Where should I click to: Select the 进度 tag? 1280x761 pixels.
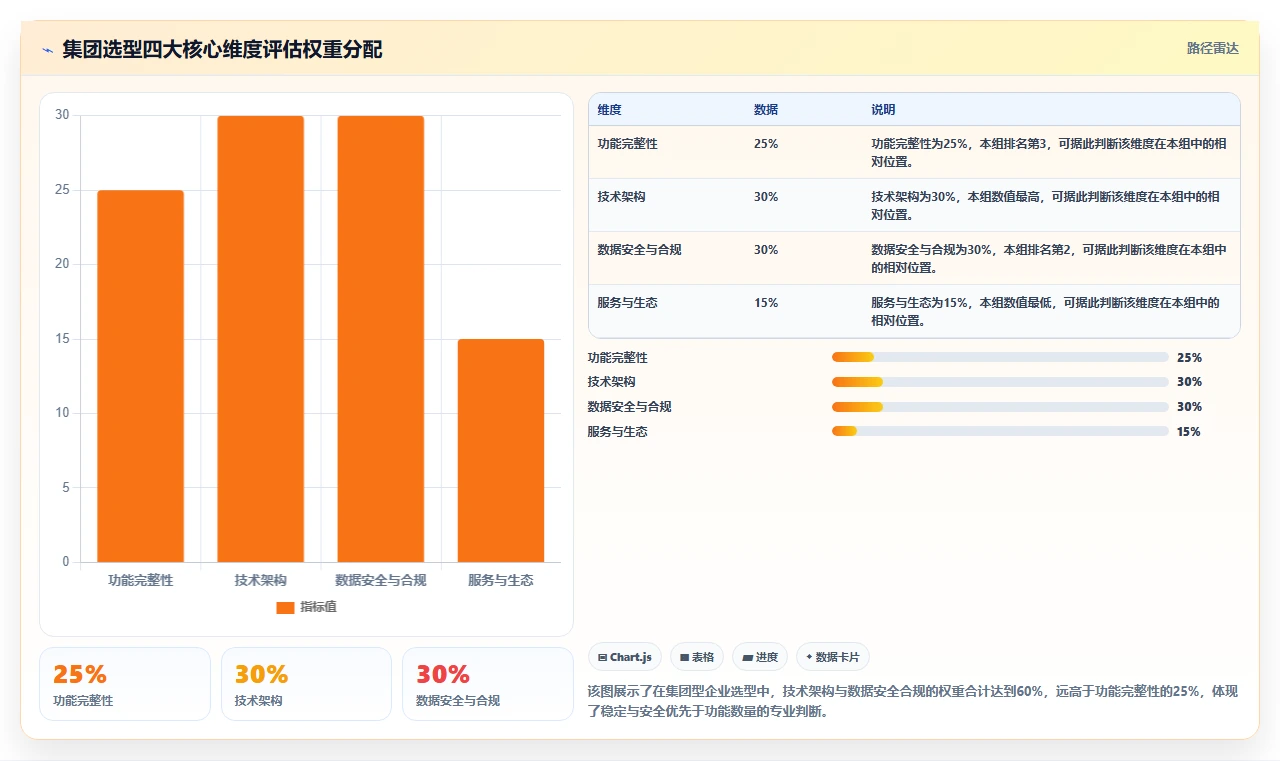(x=760, y=657)
